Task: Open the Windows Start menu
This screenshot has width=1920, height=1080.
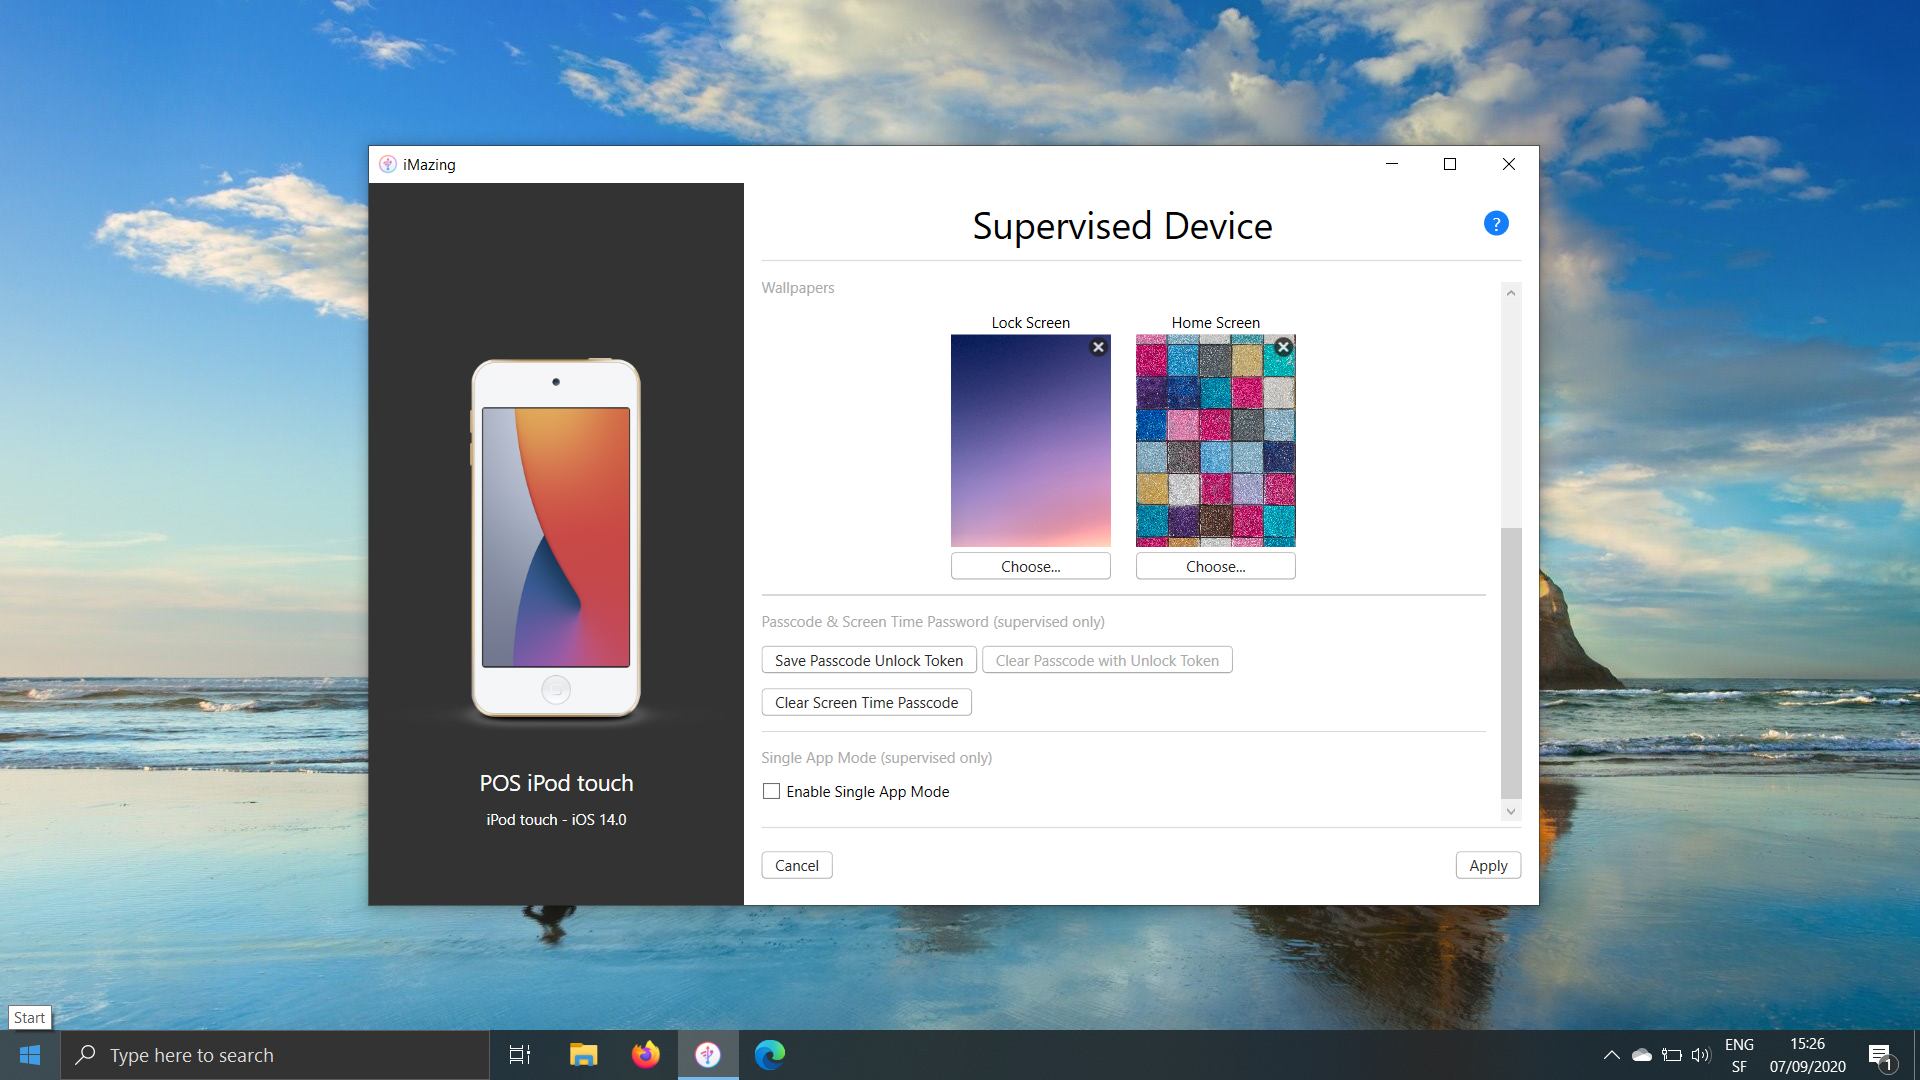Action: tap(30, 1055)
